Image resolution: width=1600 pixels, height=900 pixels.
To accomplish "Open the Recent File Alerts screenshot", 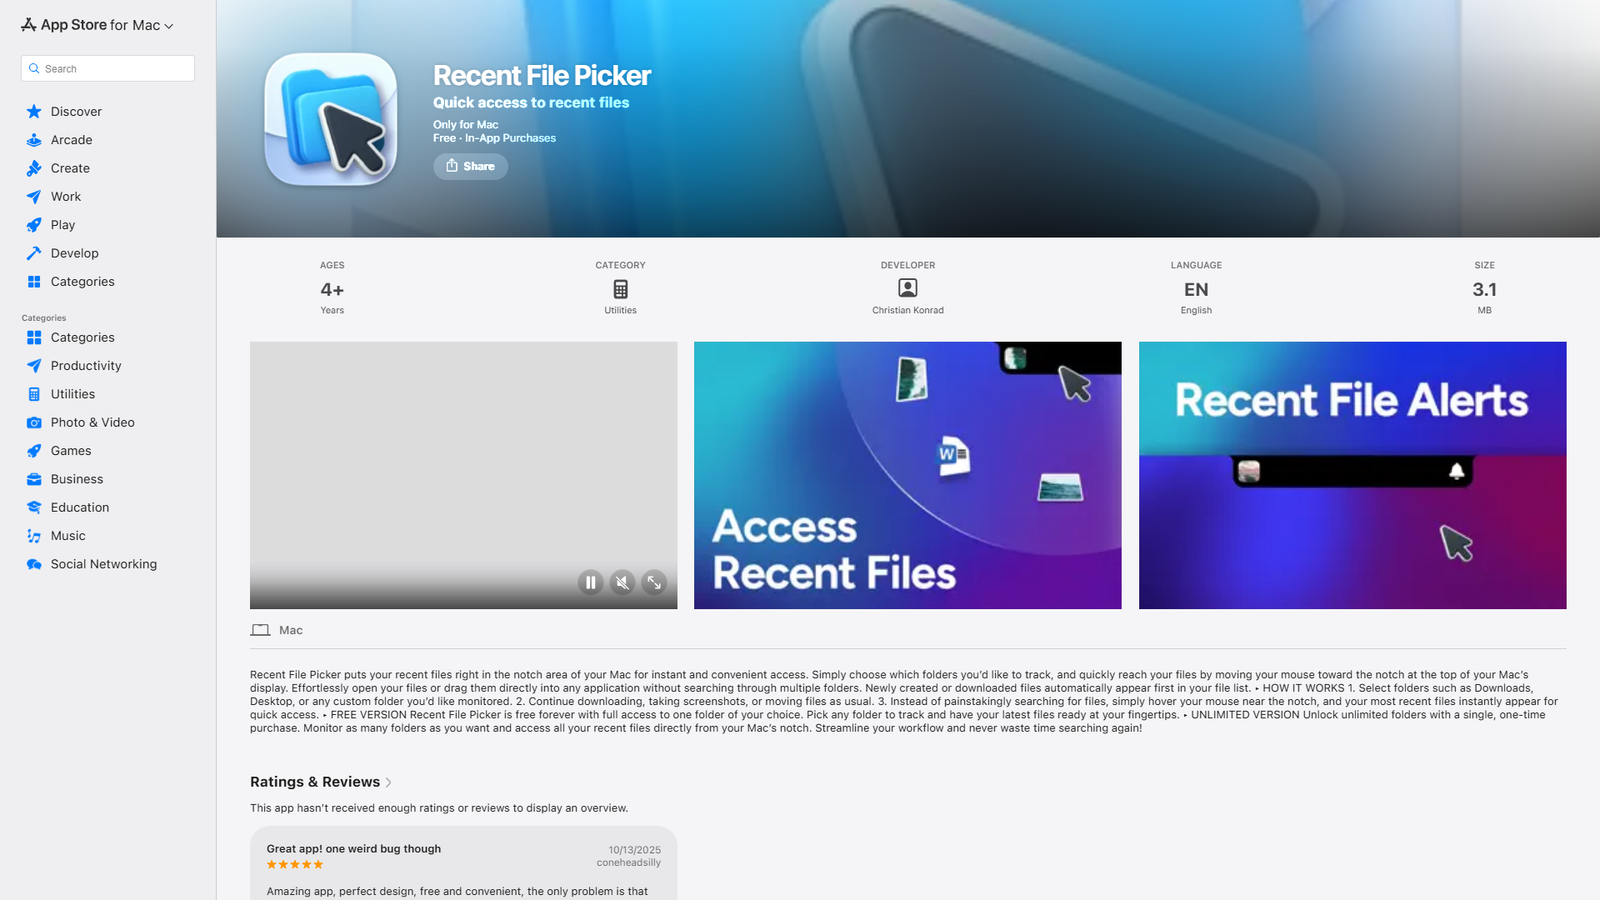I will [x=1352, y=475].
